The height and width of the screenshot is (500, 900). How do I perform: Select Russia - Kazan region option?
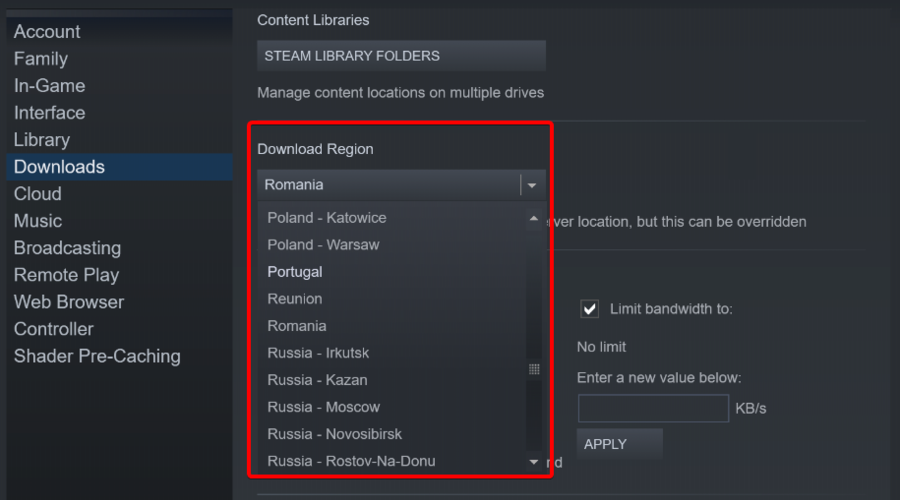point(317,380)
